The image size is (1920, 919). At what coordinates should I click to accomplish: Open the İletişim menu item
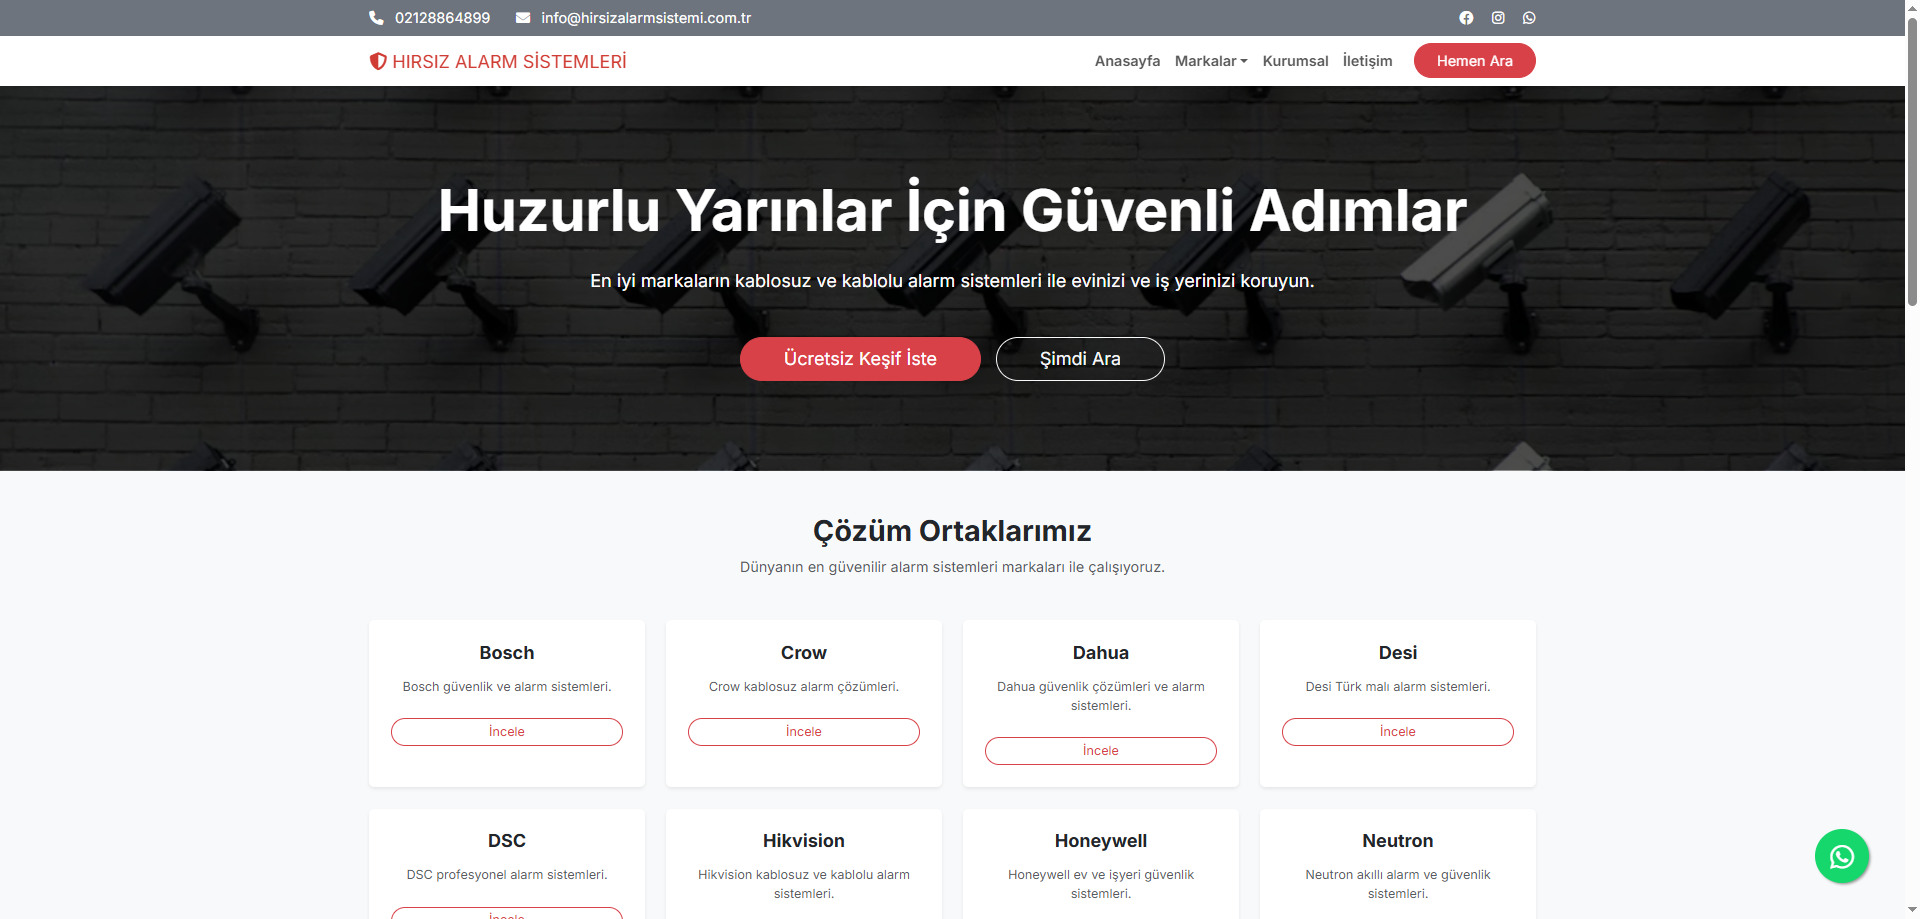point(1367,61)
